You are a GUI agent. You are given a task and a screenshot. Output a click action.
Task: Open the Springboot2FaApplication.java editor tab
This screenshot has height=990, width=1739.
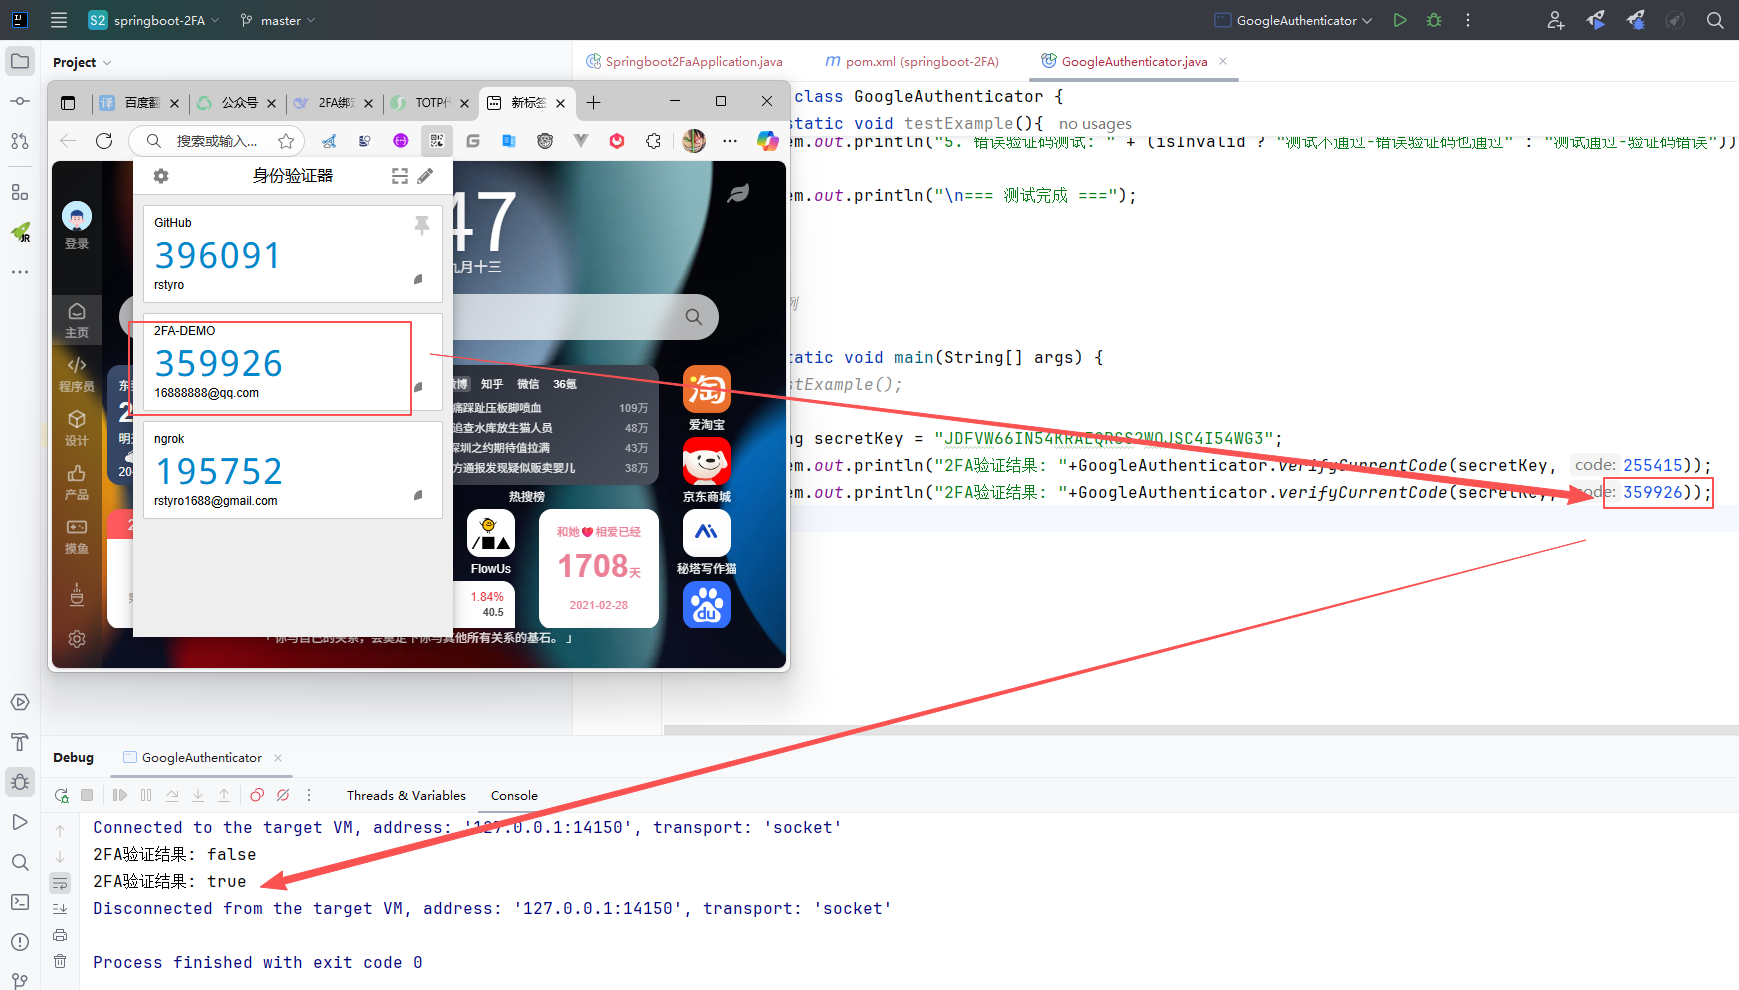[693, 61]
